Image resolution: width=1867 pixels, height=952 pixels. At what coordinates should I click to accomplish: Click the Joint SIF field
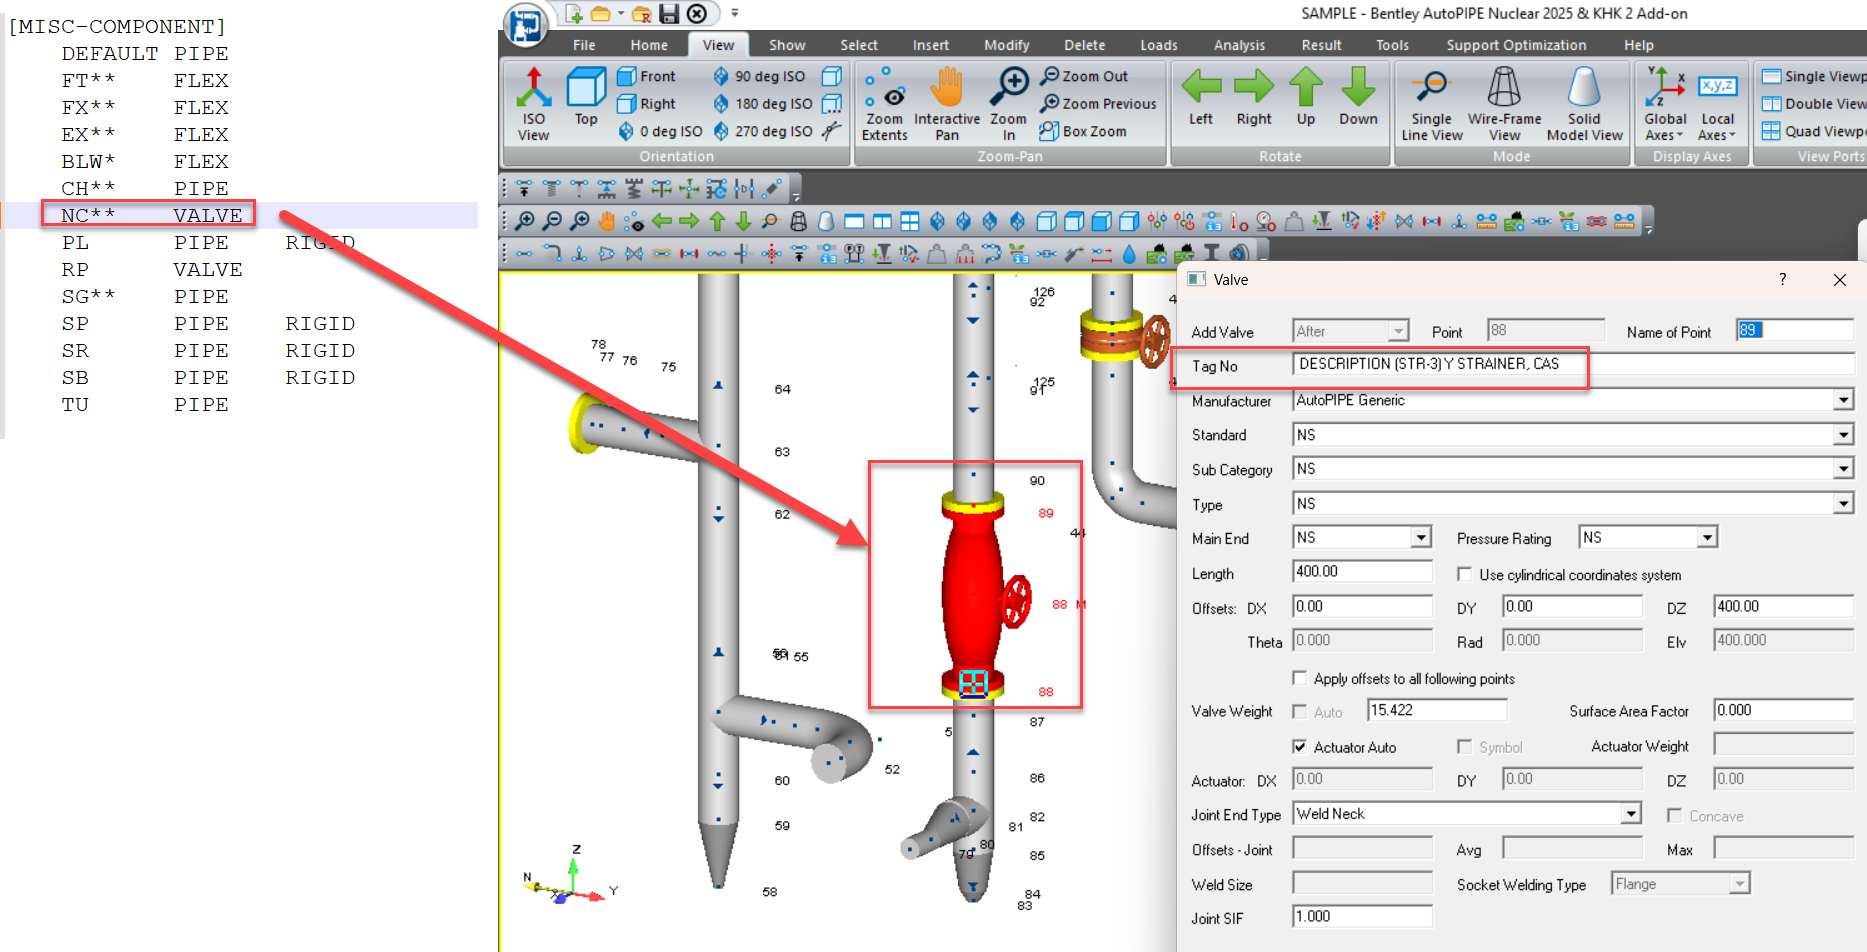(x=1362, y=916)
